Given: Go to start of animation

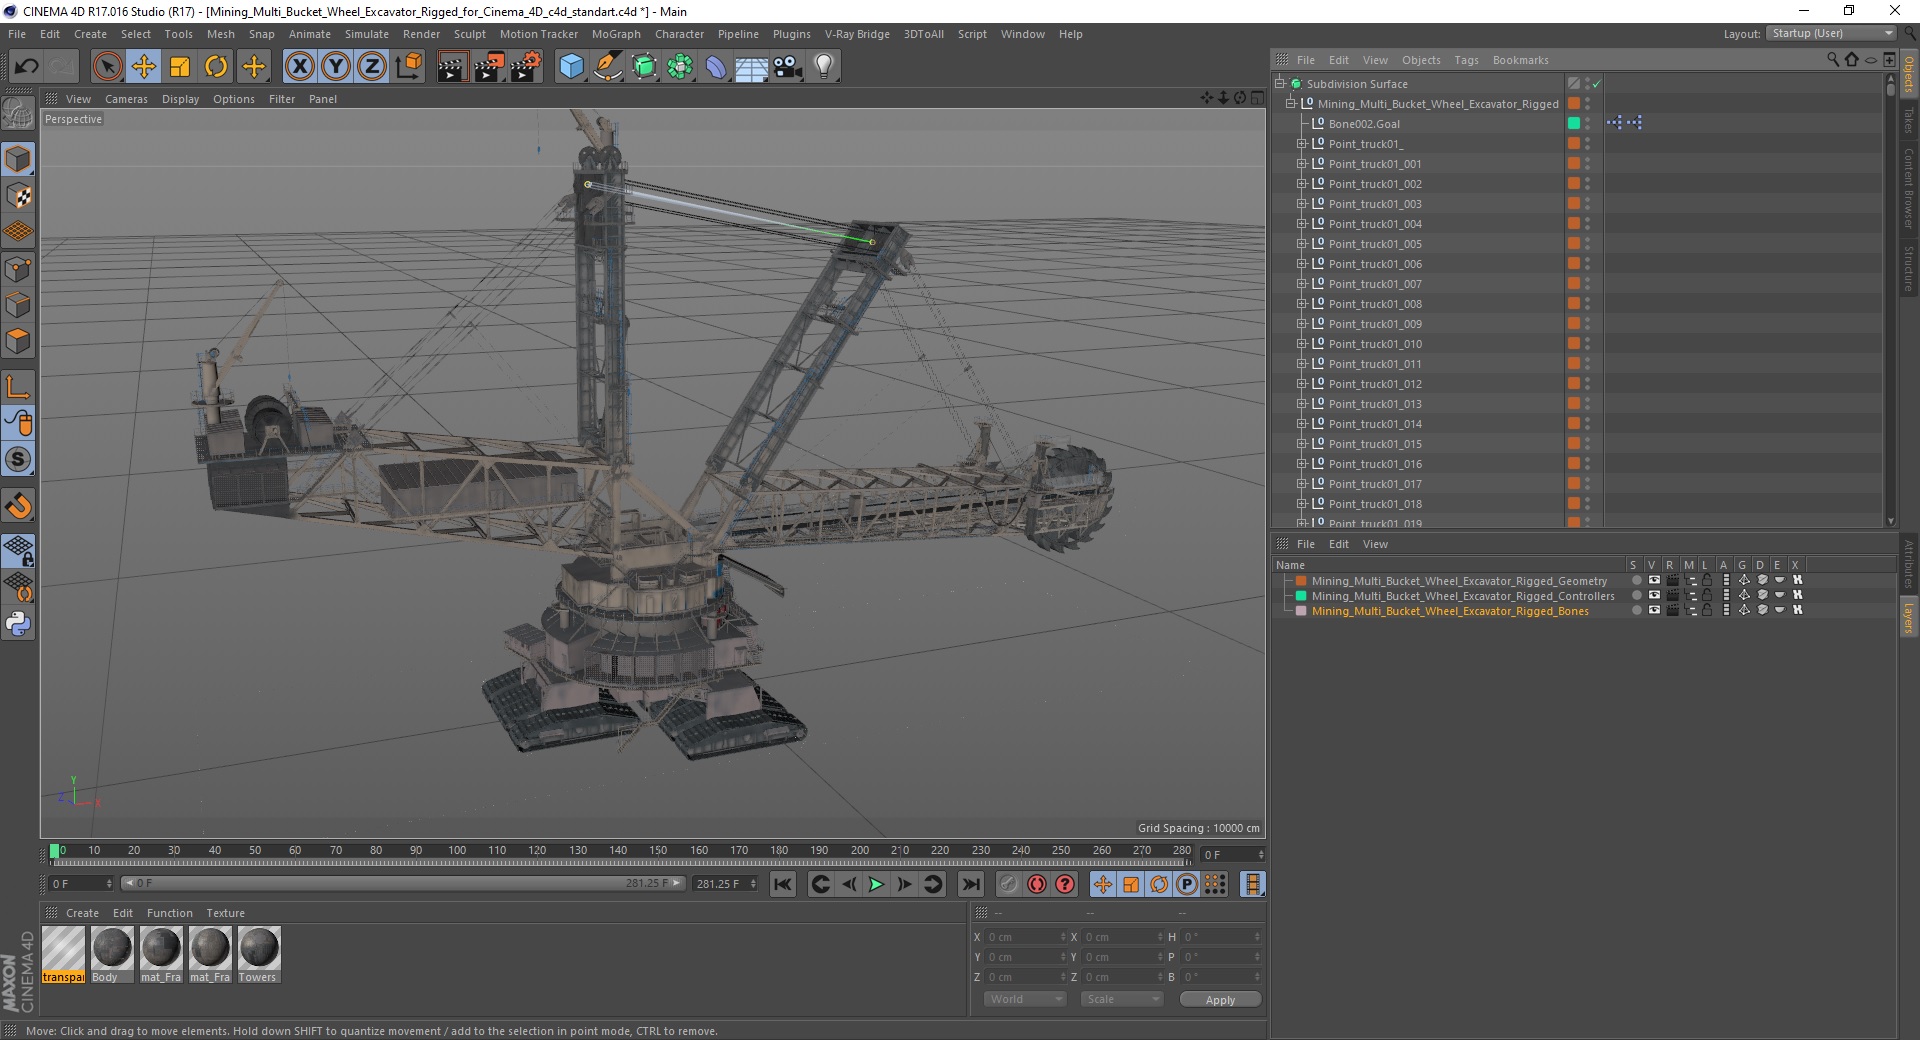Looking at the screenshot, I should tap(783, 884).
